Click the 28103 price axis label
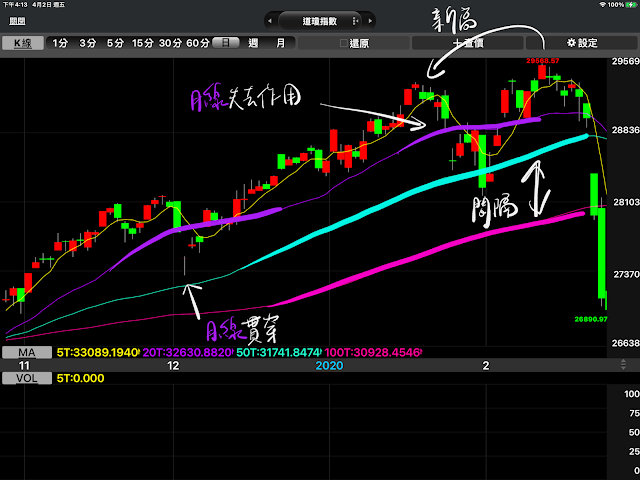Screen dimensions: 640x480 click(x=626, y=202)
